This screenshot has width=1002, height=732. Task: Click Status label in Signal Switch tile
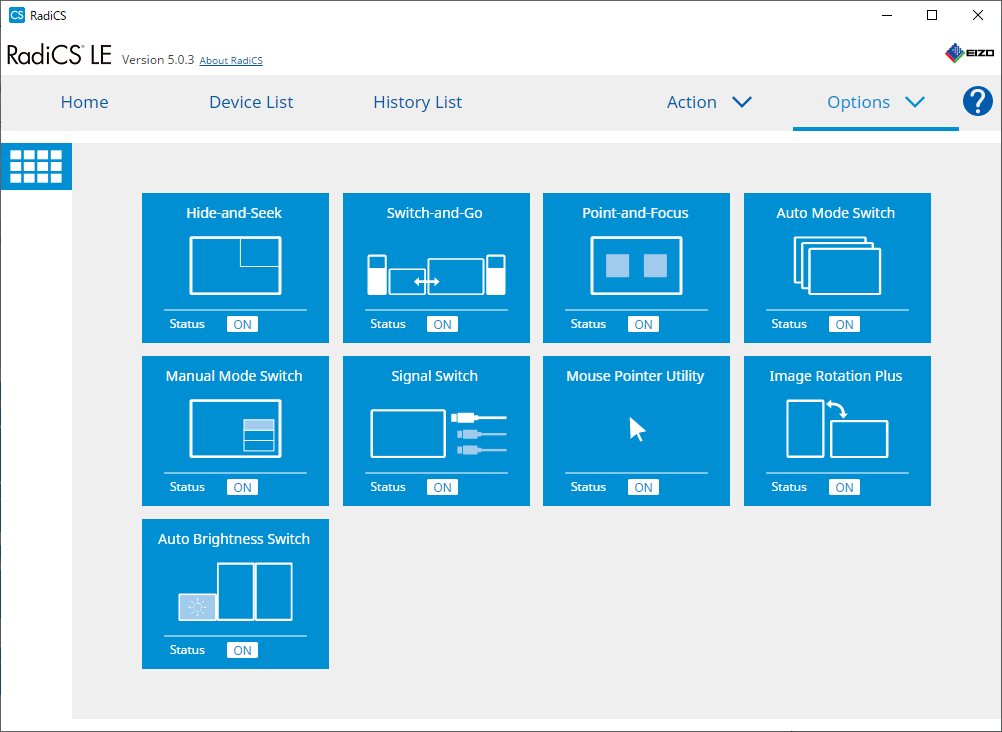coord(388,487)
